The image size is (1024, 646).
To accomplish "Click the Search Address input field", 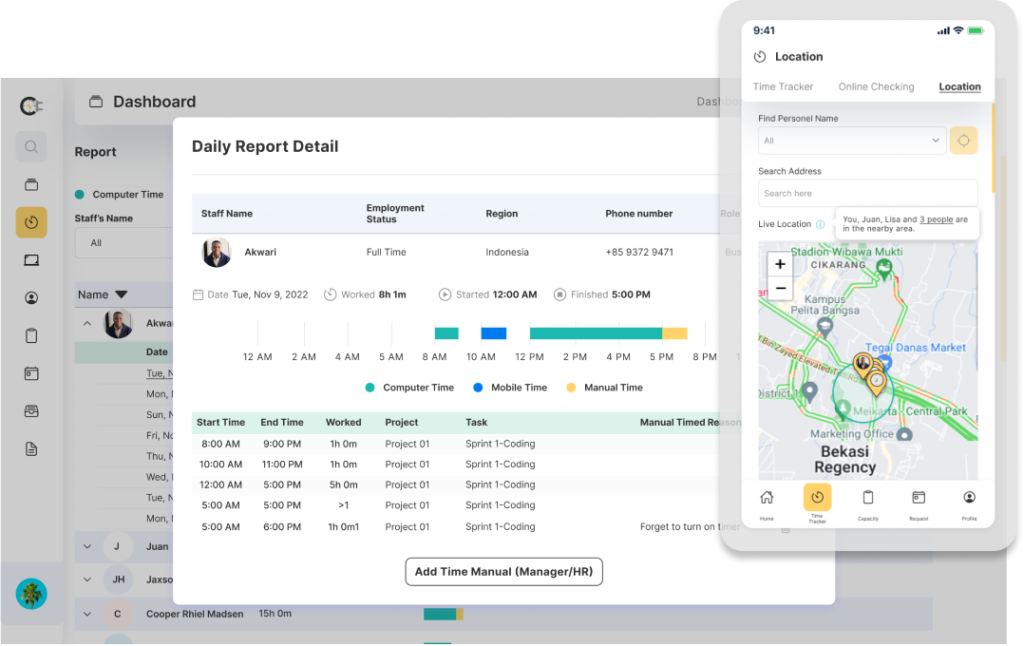I will pyautogui.click(x=866, y=192).
